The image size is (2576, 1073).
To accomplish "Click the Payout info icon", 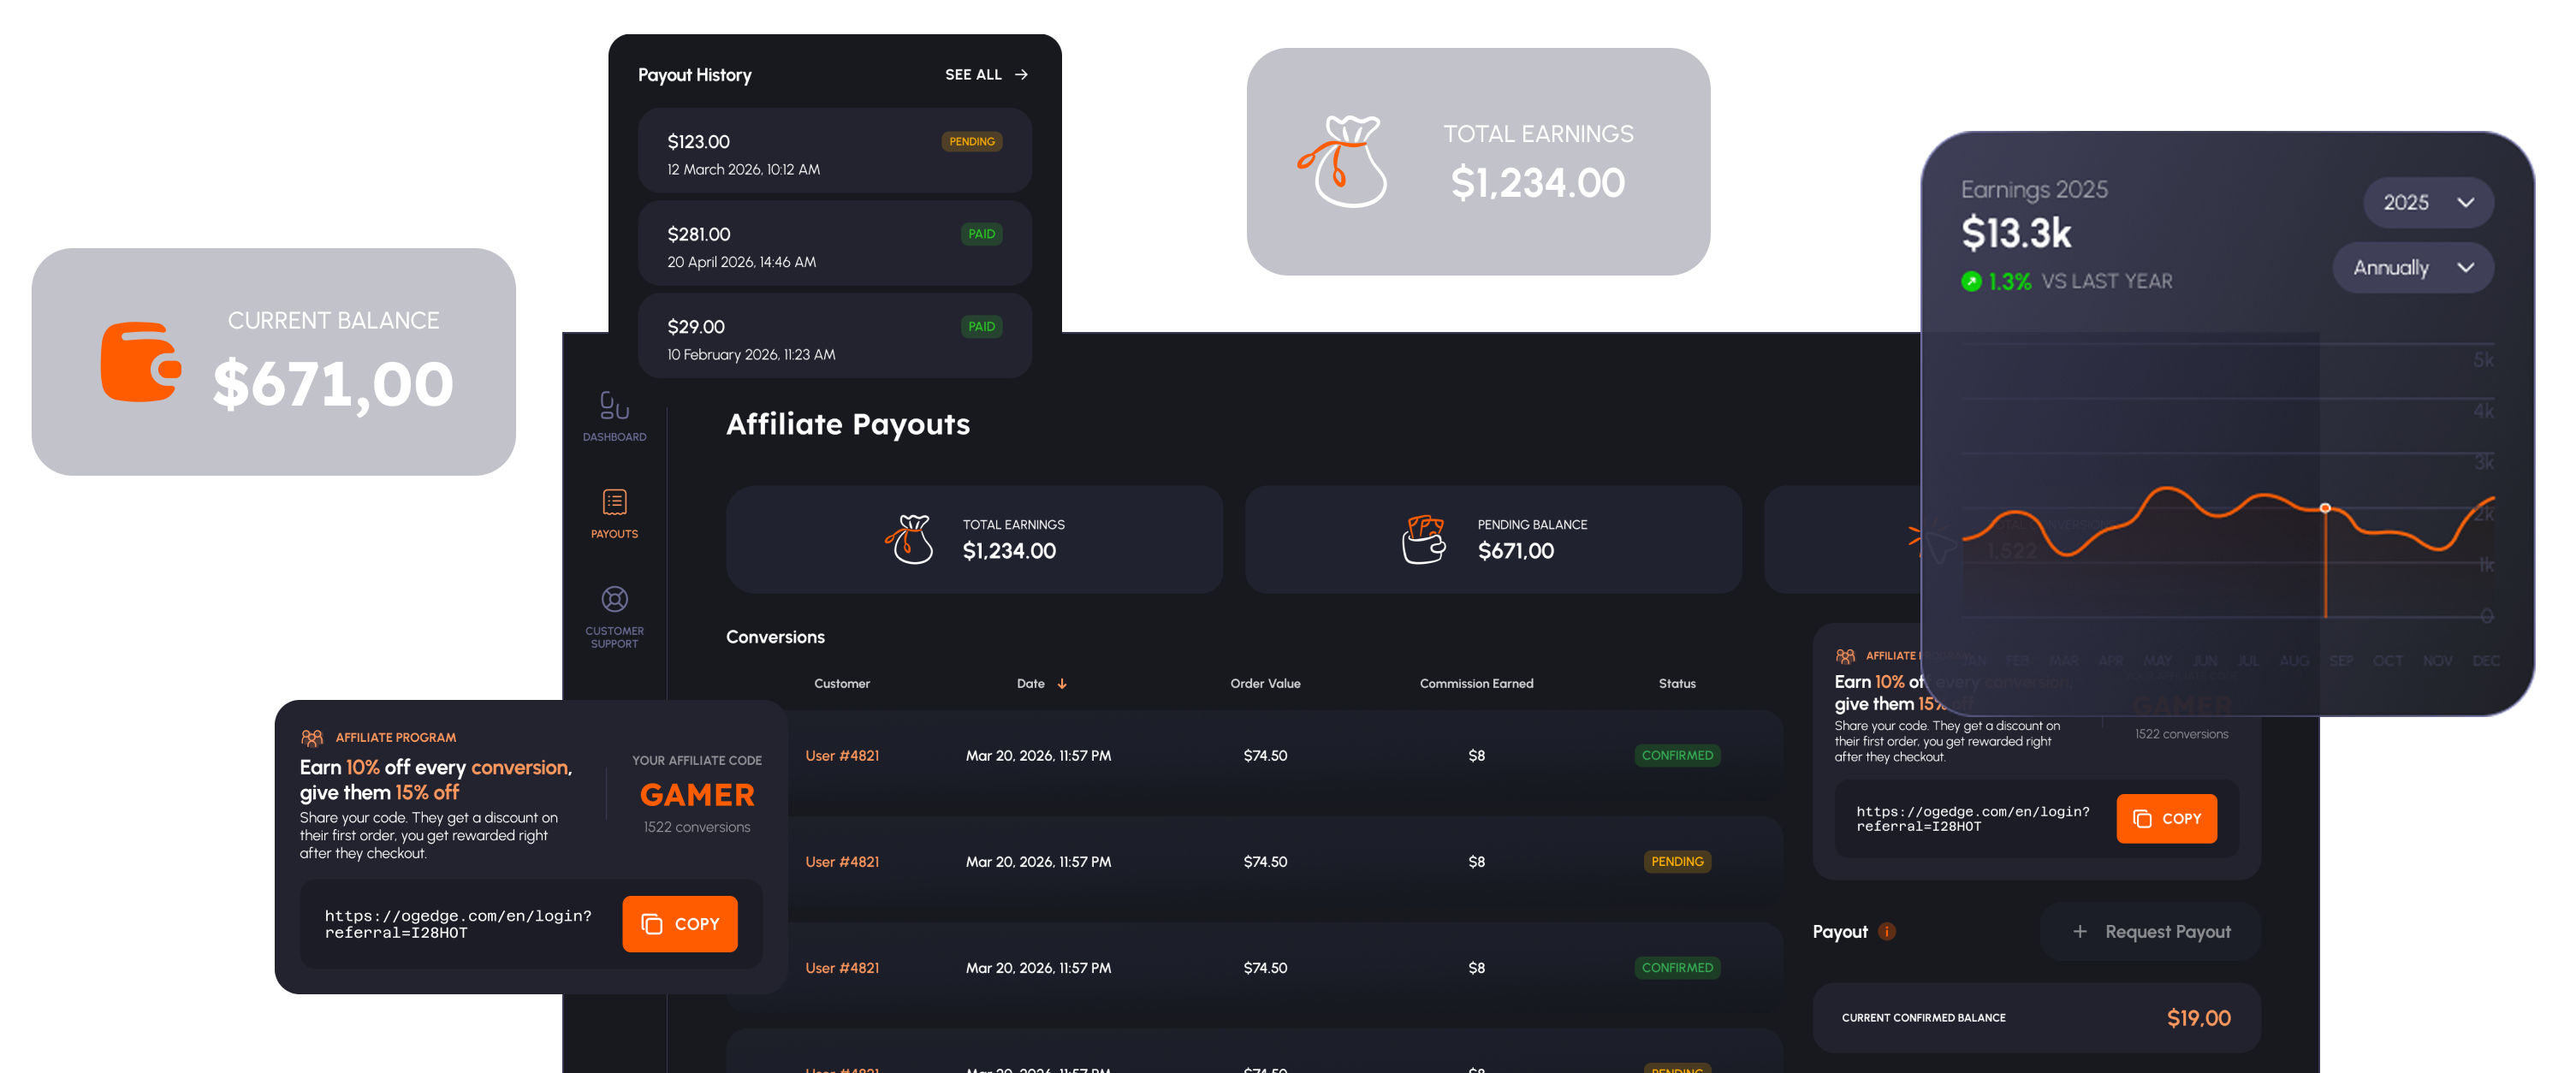I will (1887, 932).
